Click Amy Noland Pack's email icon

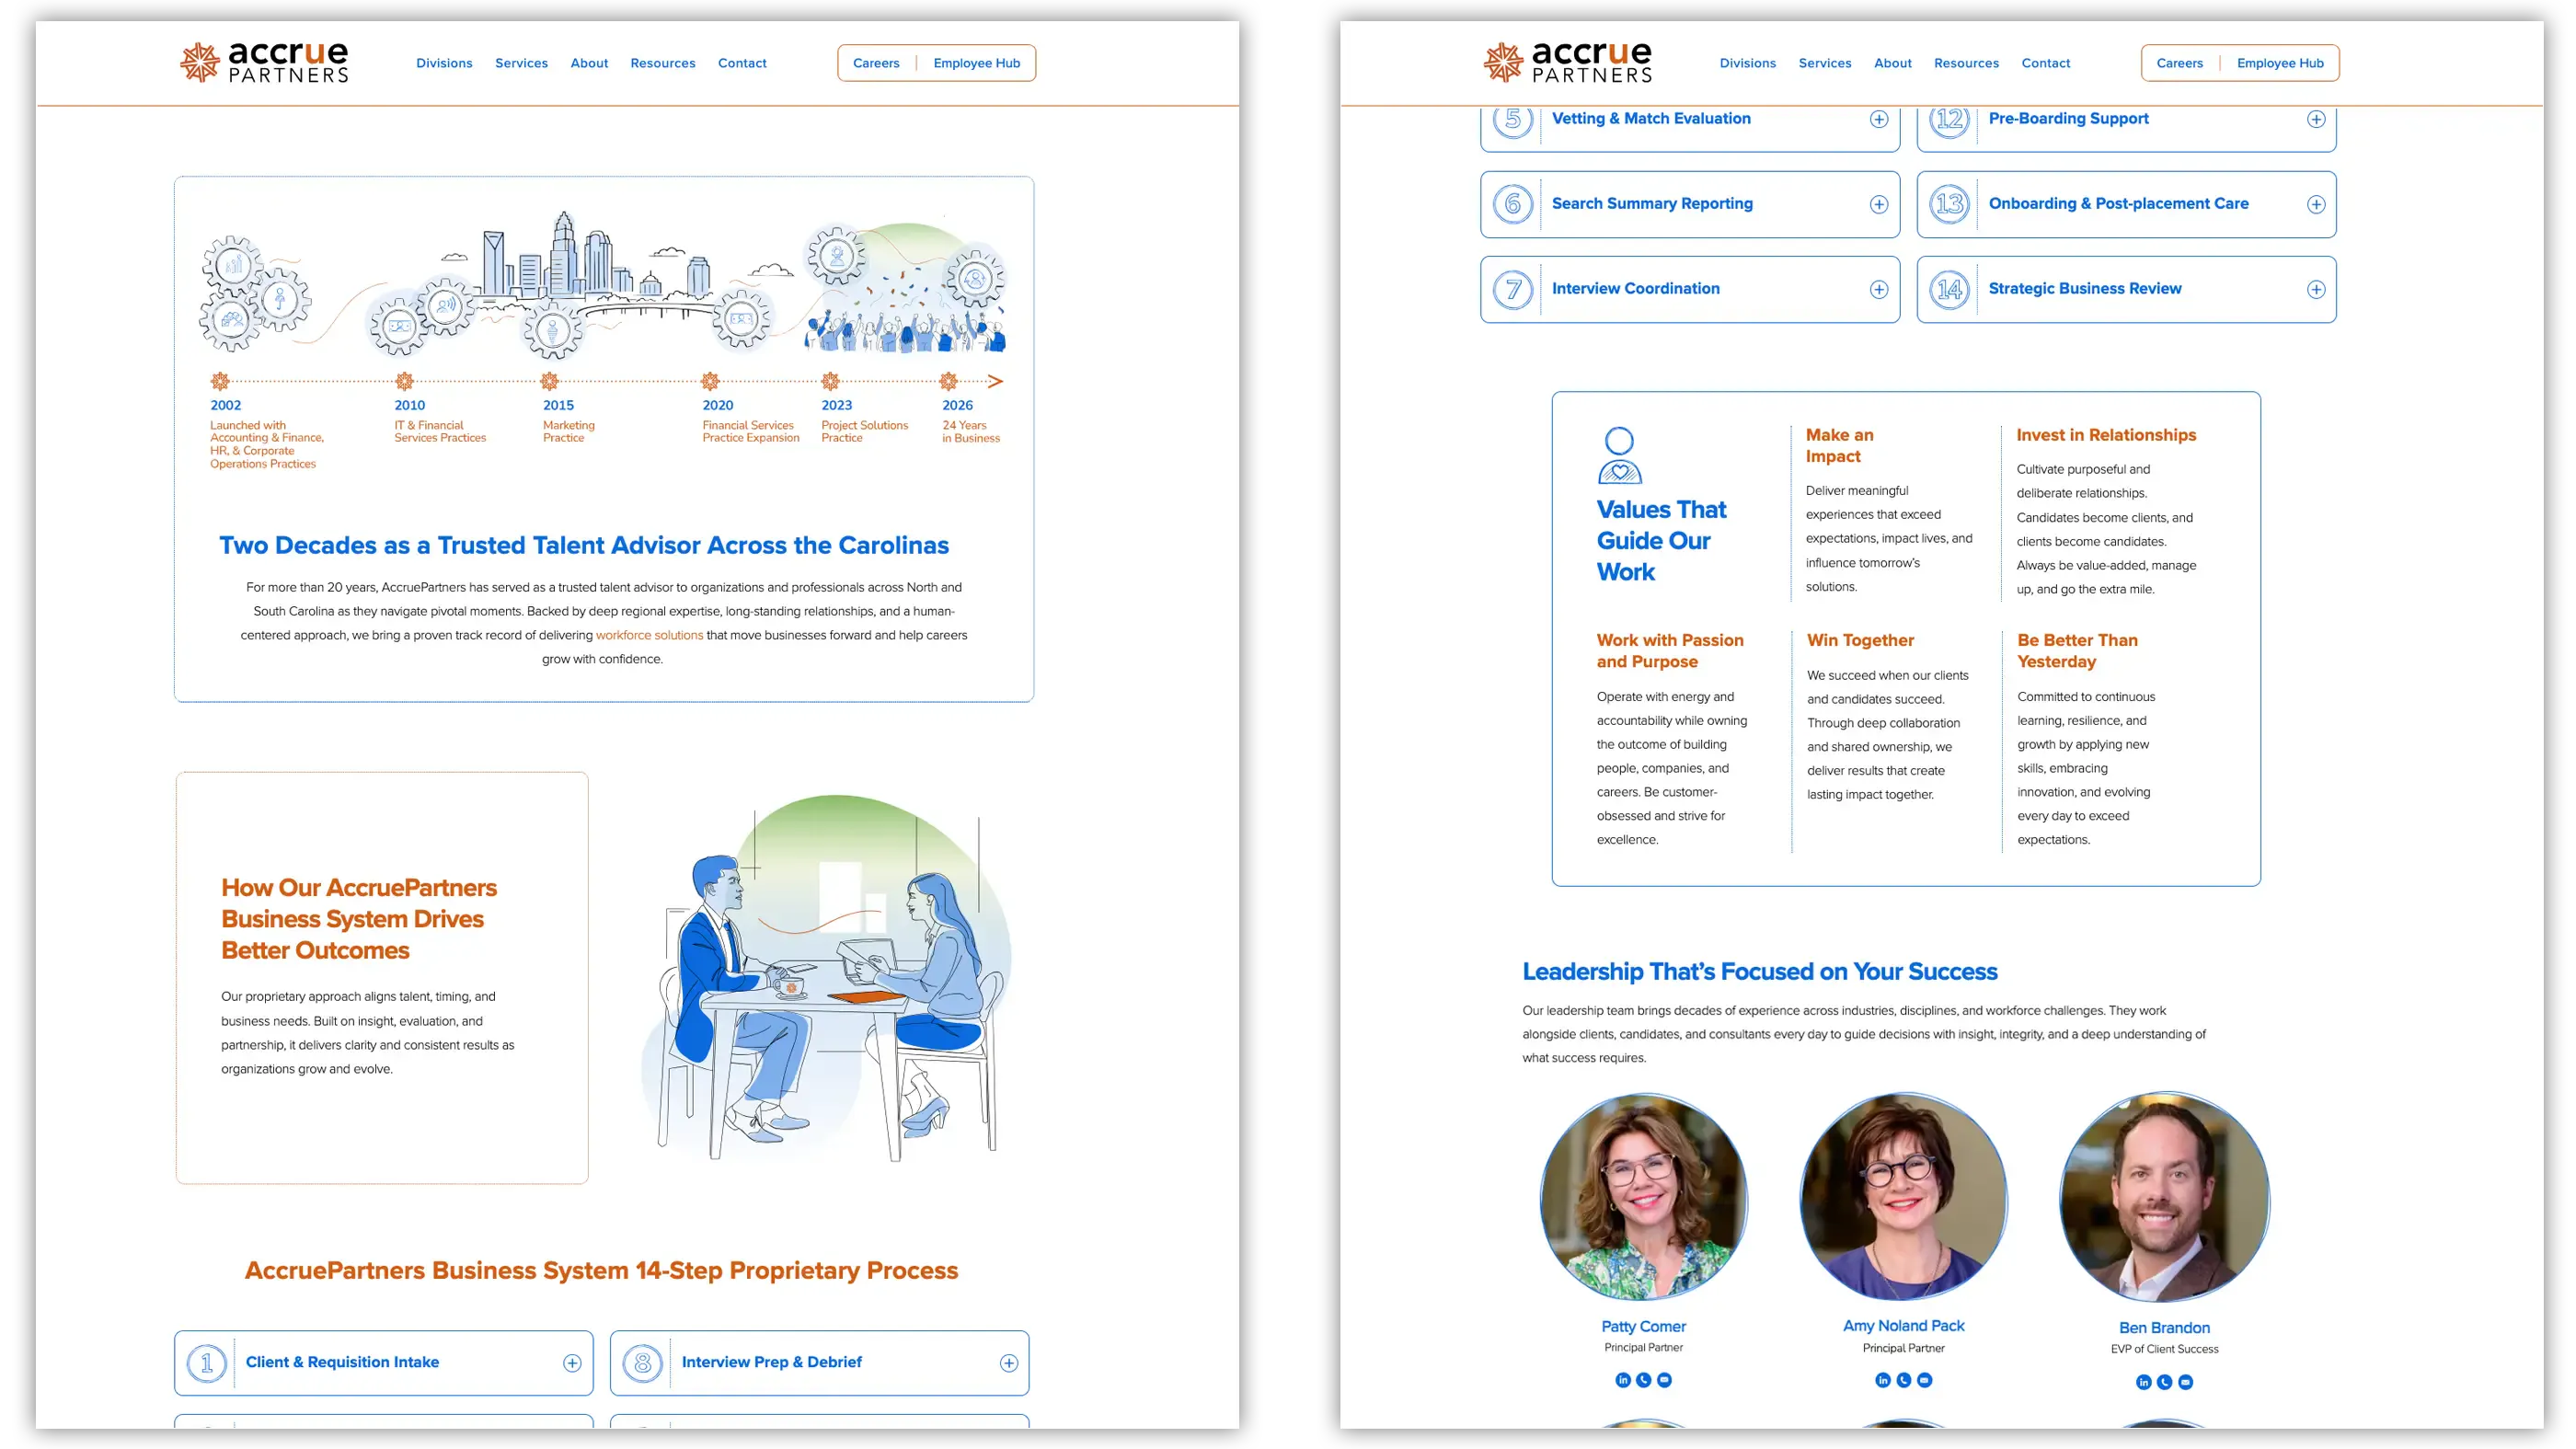(x=1925, y=1380)
